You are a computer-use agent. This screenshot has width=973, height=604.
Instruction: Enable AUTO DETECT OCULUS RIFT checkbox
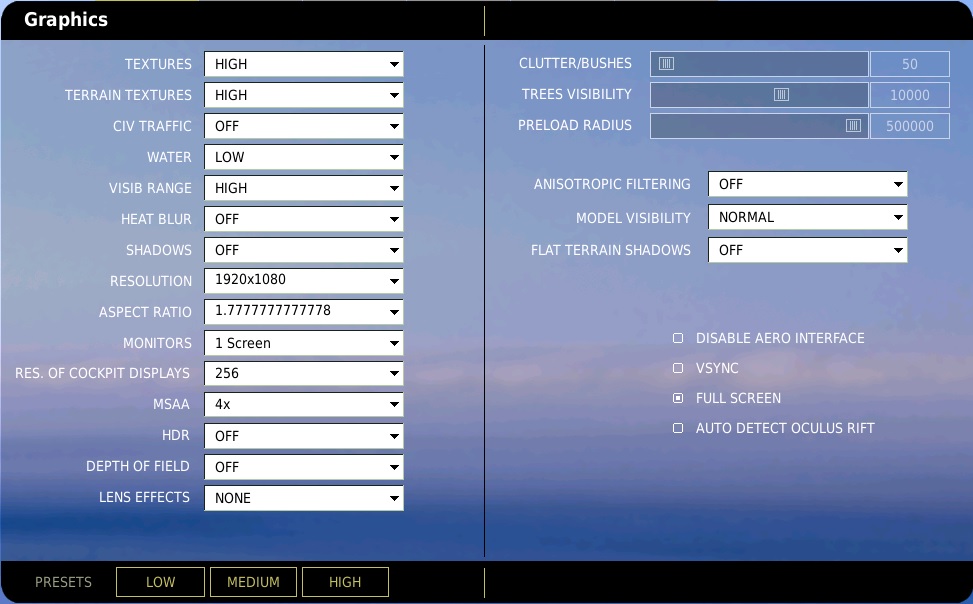[678, 428]
